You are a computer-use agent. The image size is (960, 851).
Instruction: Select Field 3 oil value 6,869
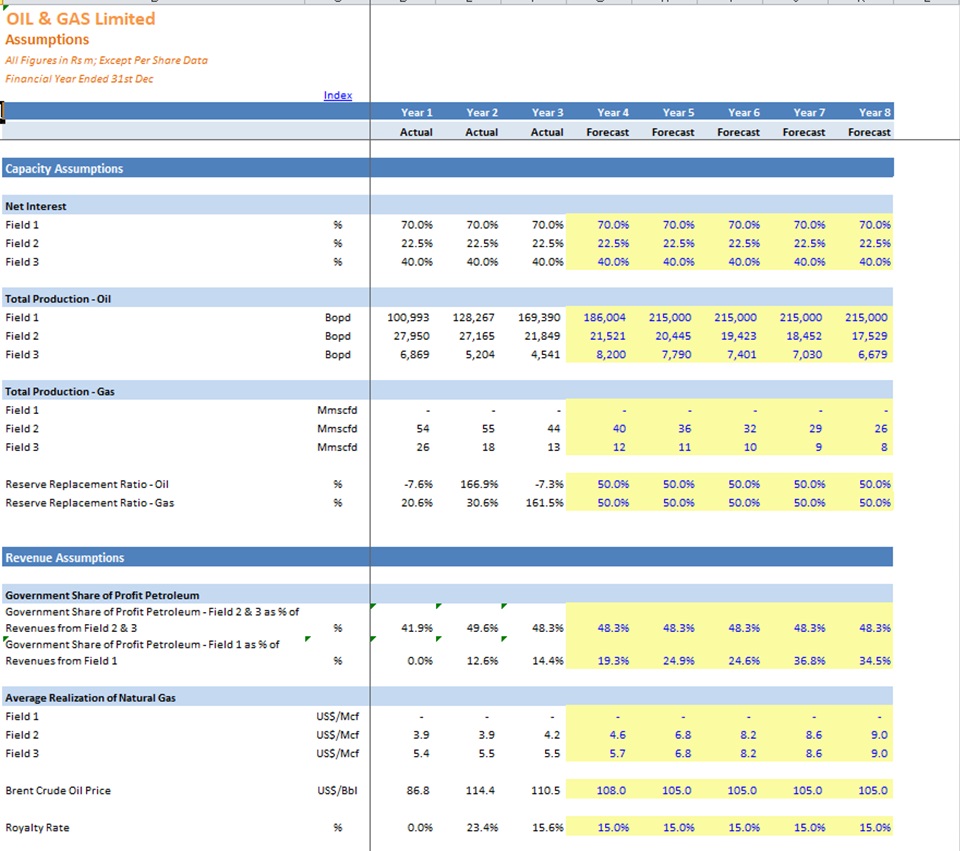[x=414, y=354]
